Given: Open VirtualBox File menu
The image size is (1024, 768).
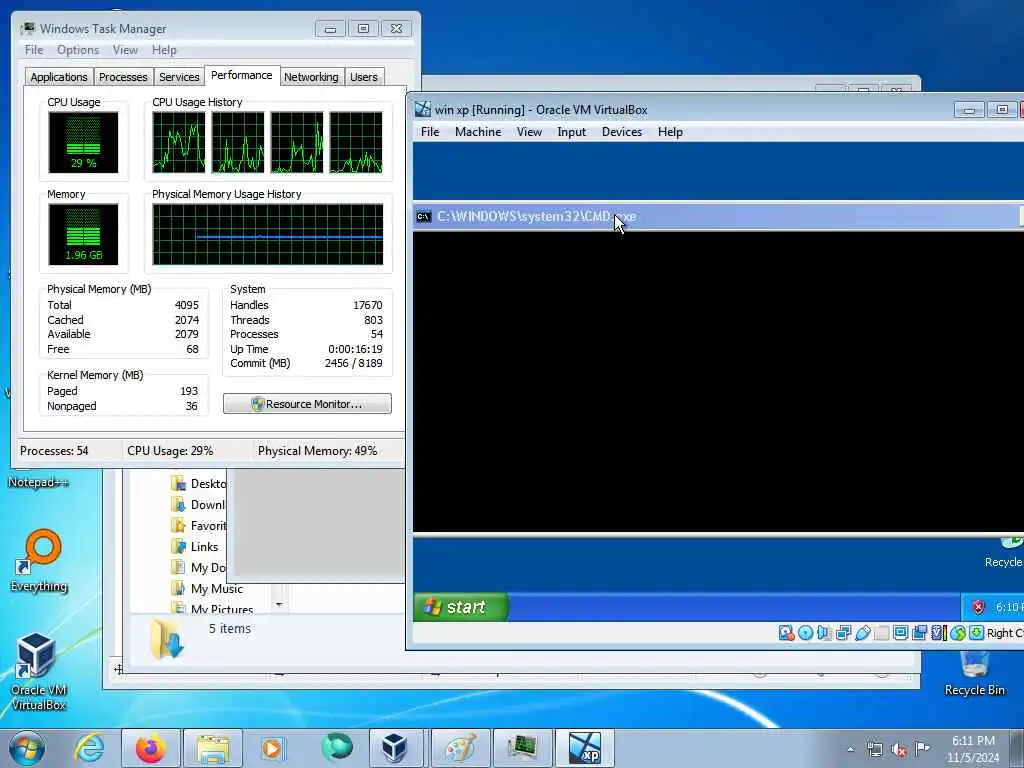Looking at the screenshot, I should tap(430, 132).
